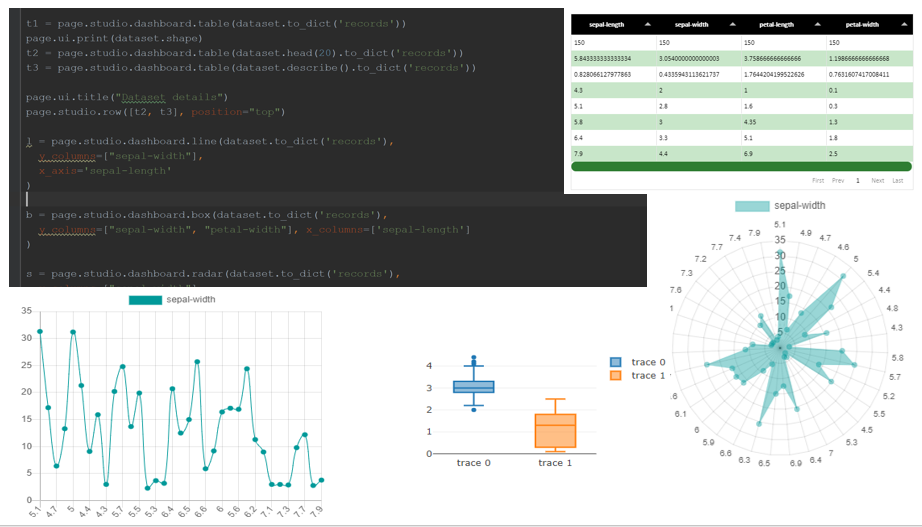Click the green horizontal table scrollbar
The height and width of the screenshot is (527, 922).
pos(740,166)
